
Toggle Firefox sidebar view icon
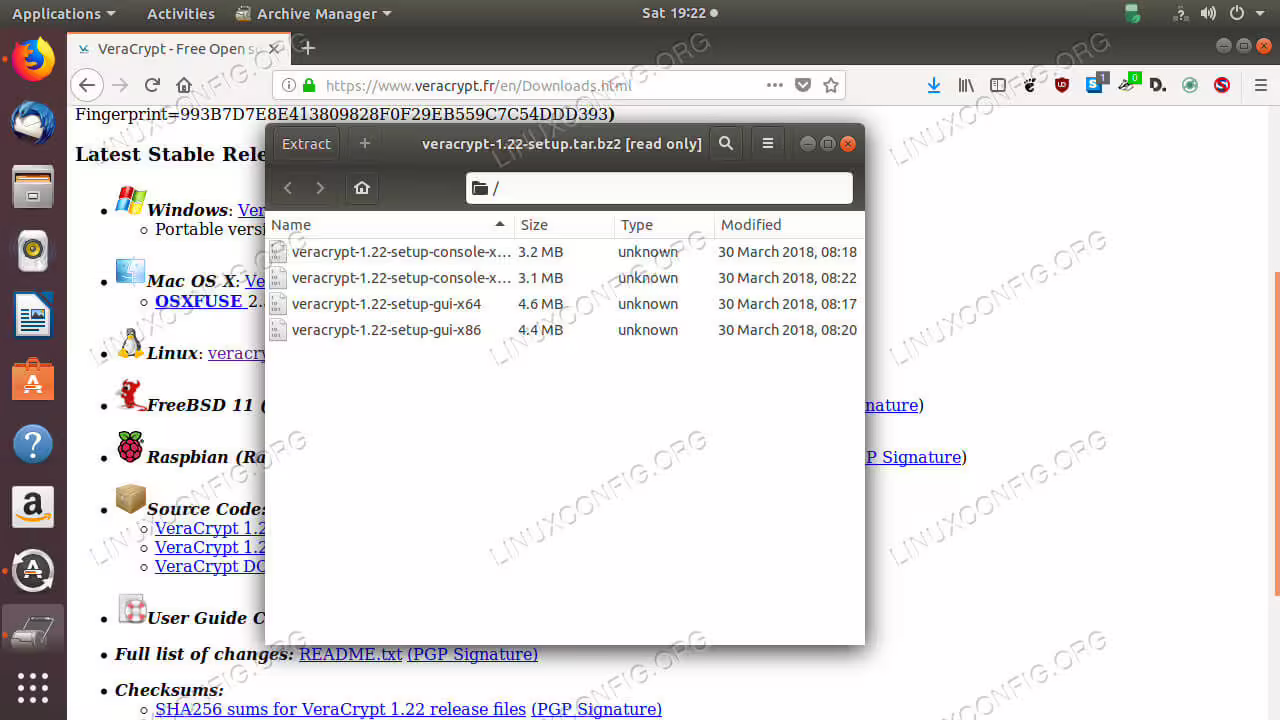pyautogui.click(x=998, y=86)
